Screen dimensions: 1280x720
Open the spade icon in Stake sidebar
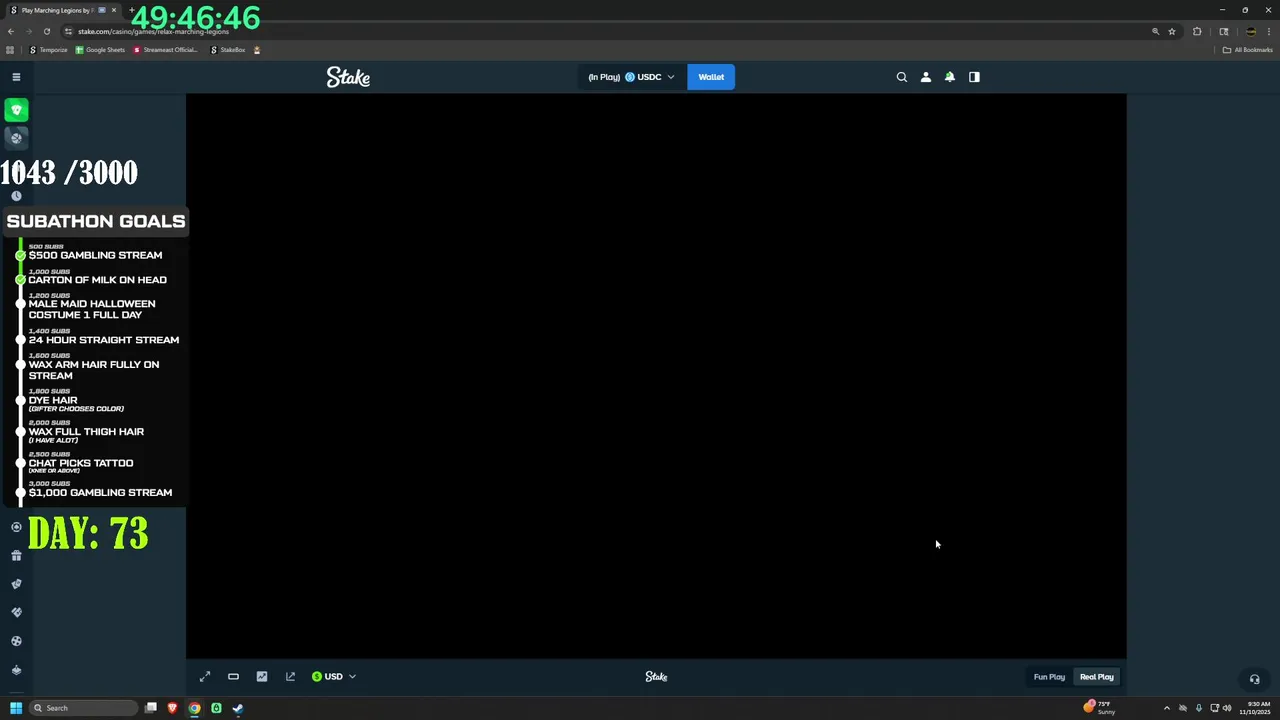coord(16,670)
